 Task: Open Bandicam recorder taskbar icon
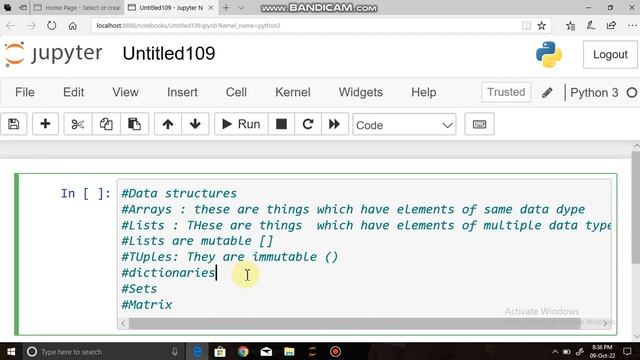pyautogui.click(x=335, y=351)
